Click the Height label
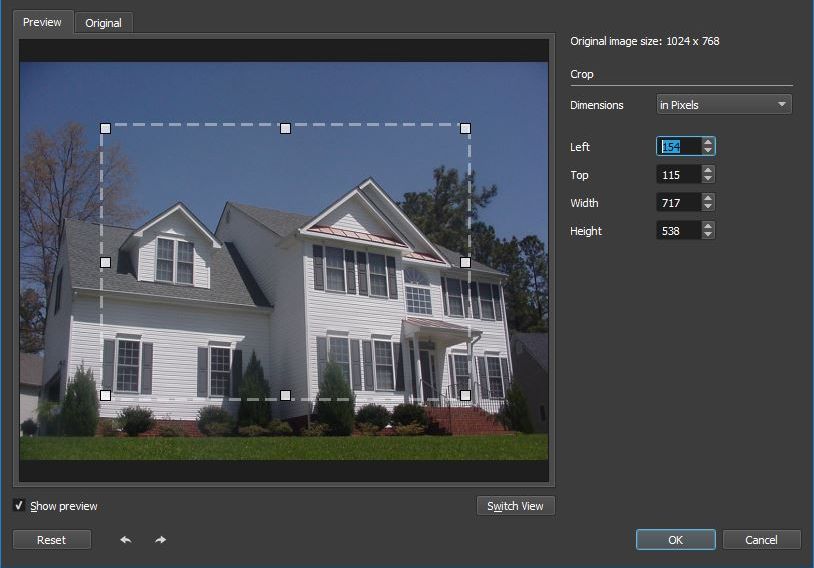Viewport: 814px width, 568px height. pos(586,231)
